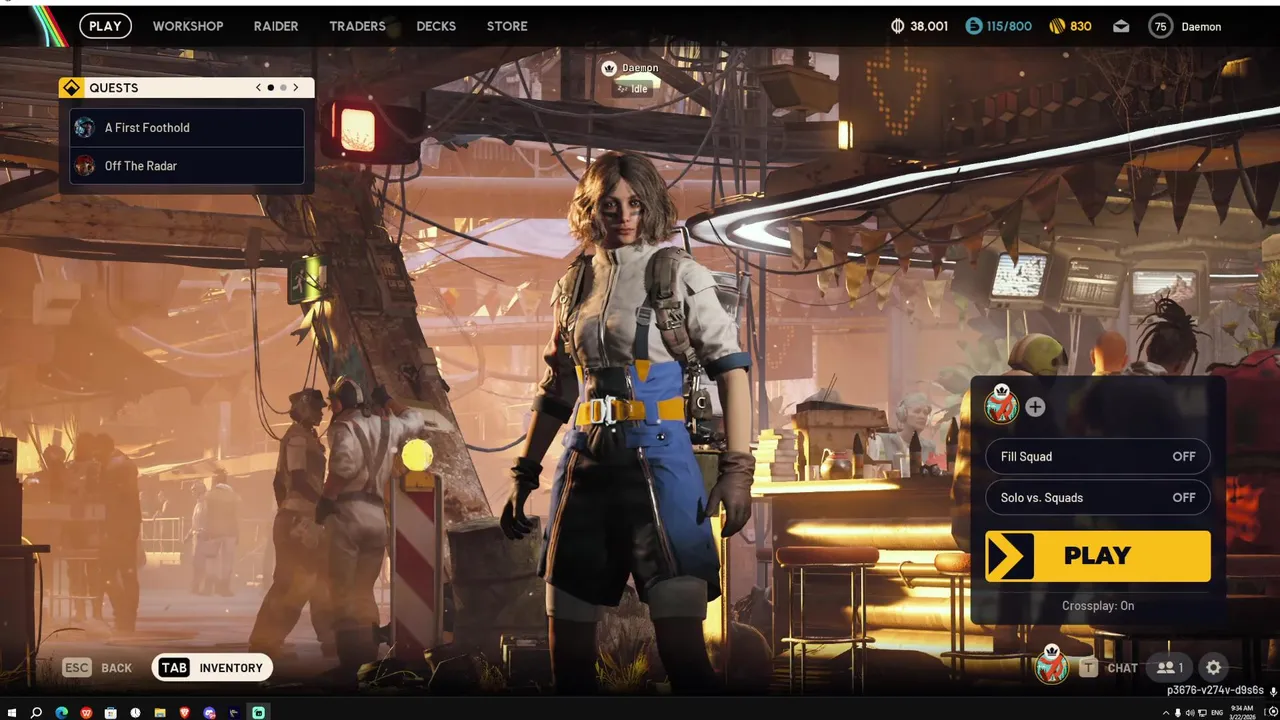
Task: Click the Off The Radar quest icon
Action: click(85, 166)
